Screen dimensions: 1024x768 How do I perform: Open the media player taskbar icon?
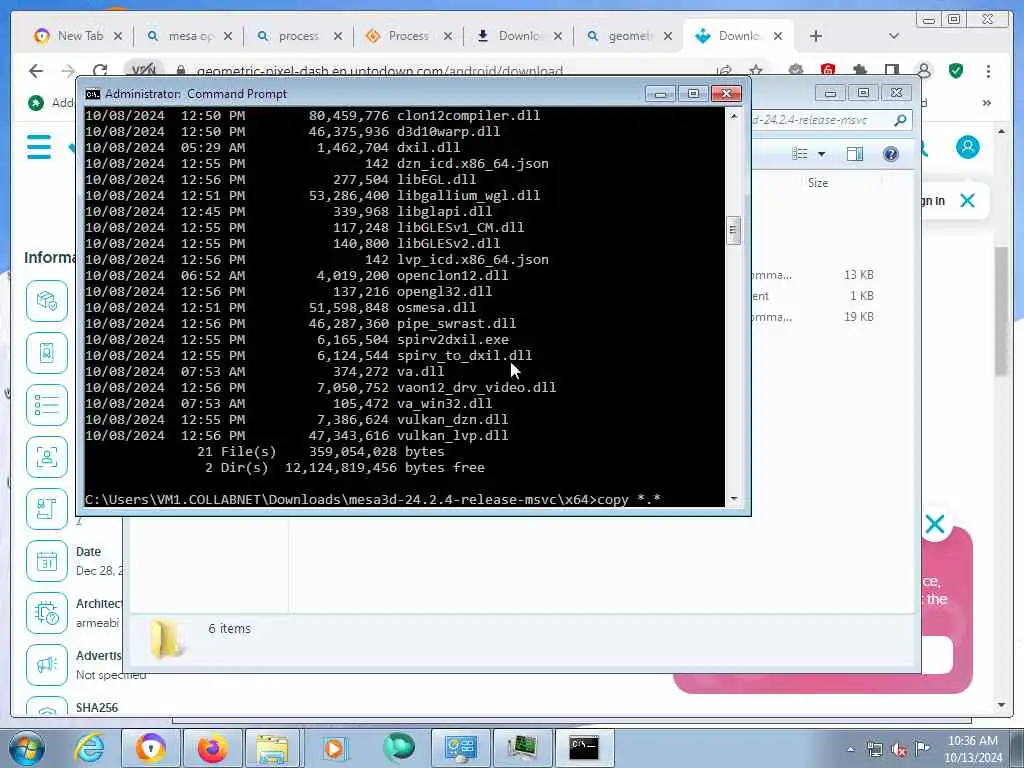pyautogui.click(x=334, y=748)
